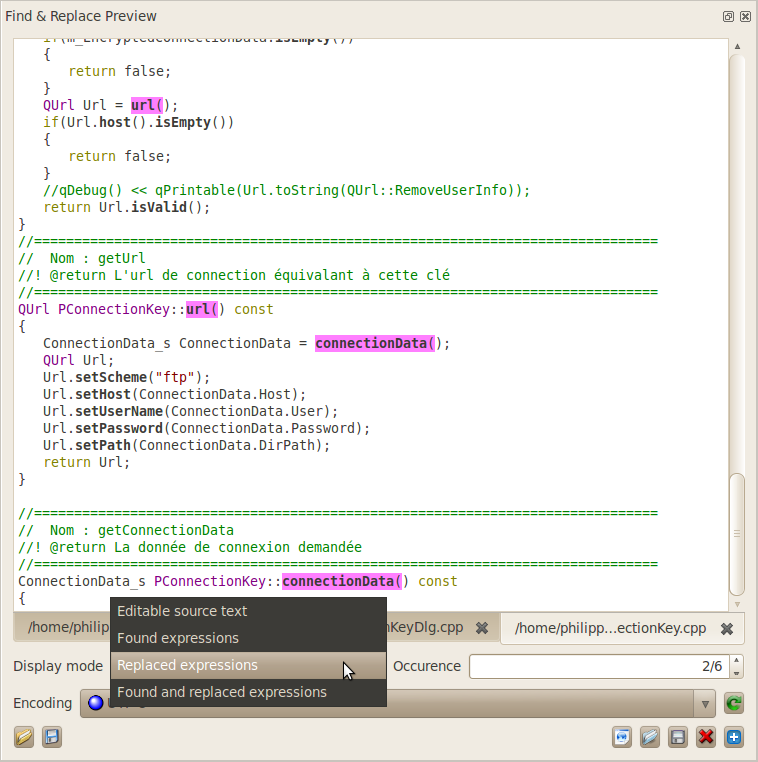The height and width of the screenshot is (762, 758).
Task: Click the blue floppy save icon at bottom left
Action: click(51, 737)
